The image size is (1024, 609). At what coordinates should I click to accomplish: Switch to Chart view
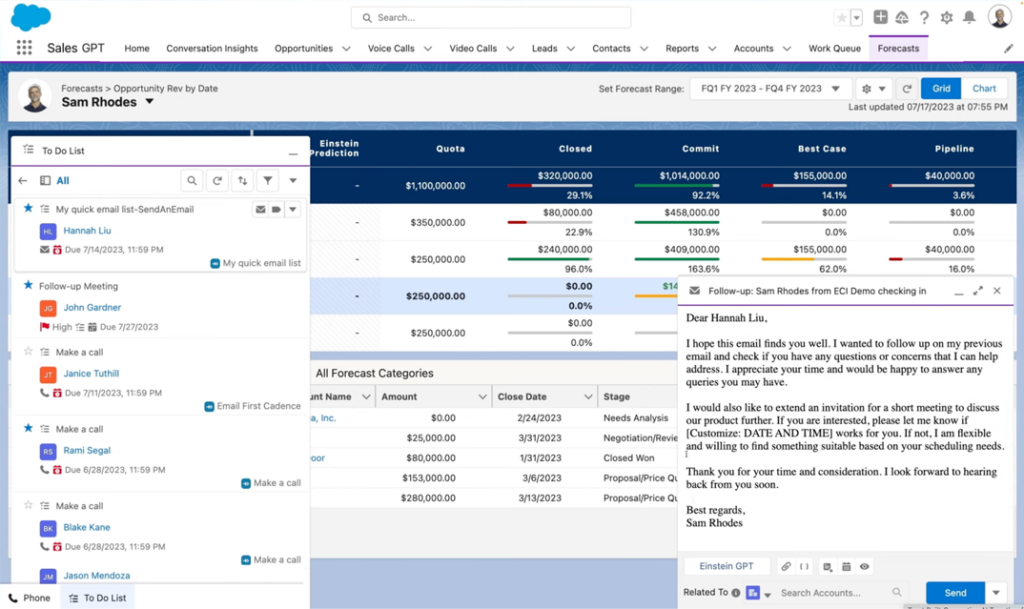[984, 88]
